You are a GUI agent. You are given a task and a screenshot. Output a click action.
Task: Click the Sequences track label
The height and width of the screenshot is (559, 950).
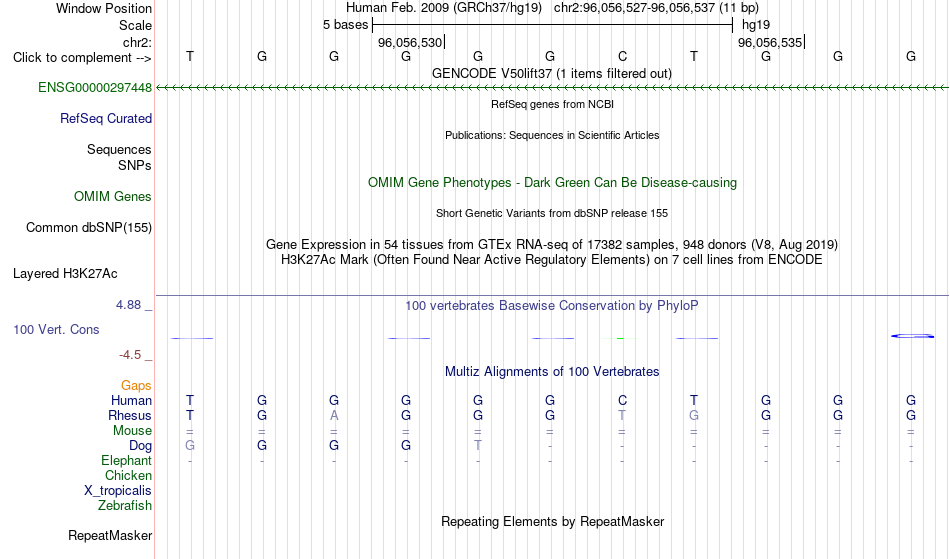click(x=119, y=150)
